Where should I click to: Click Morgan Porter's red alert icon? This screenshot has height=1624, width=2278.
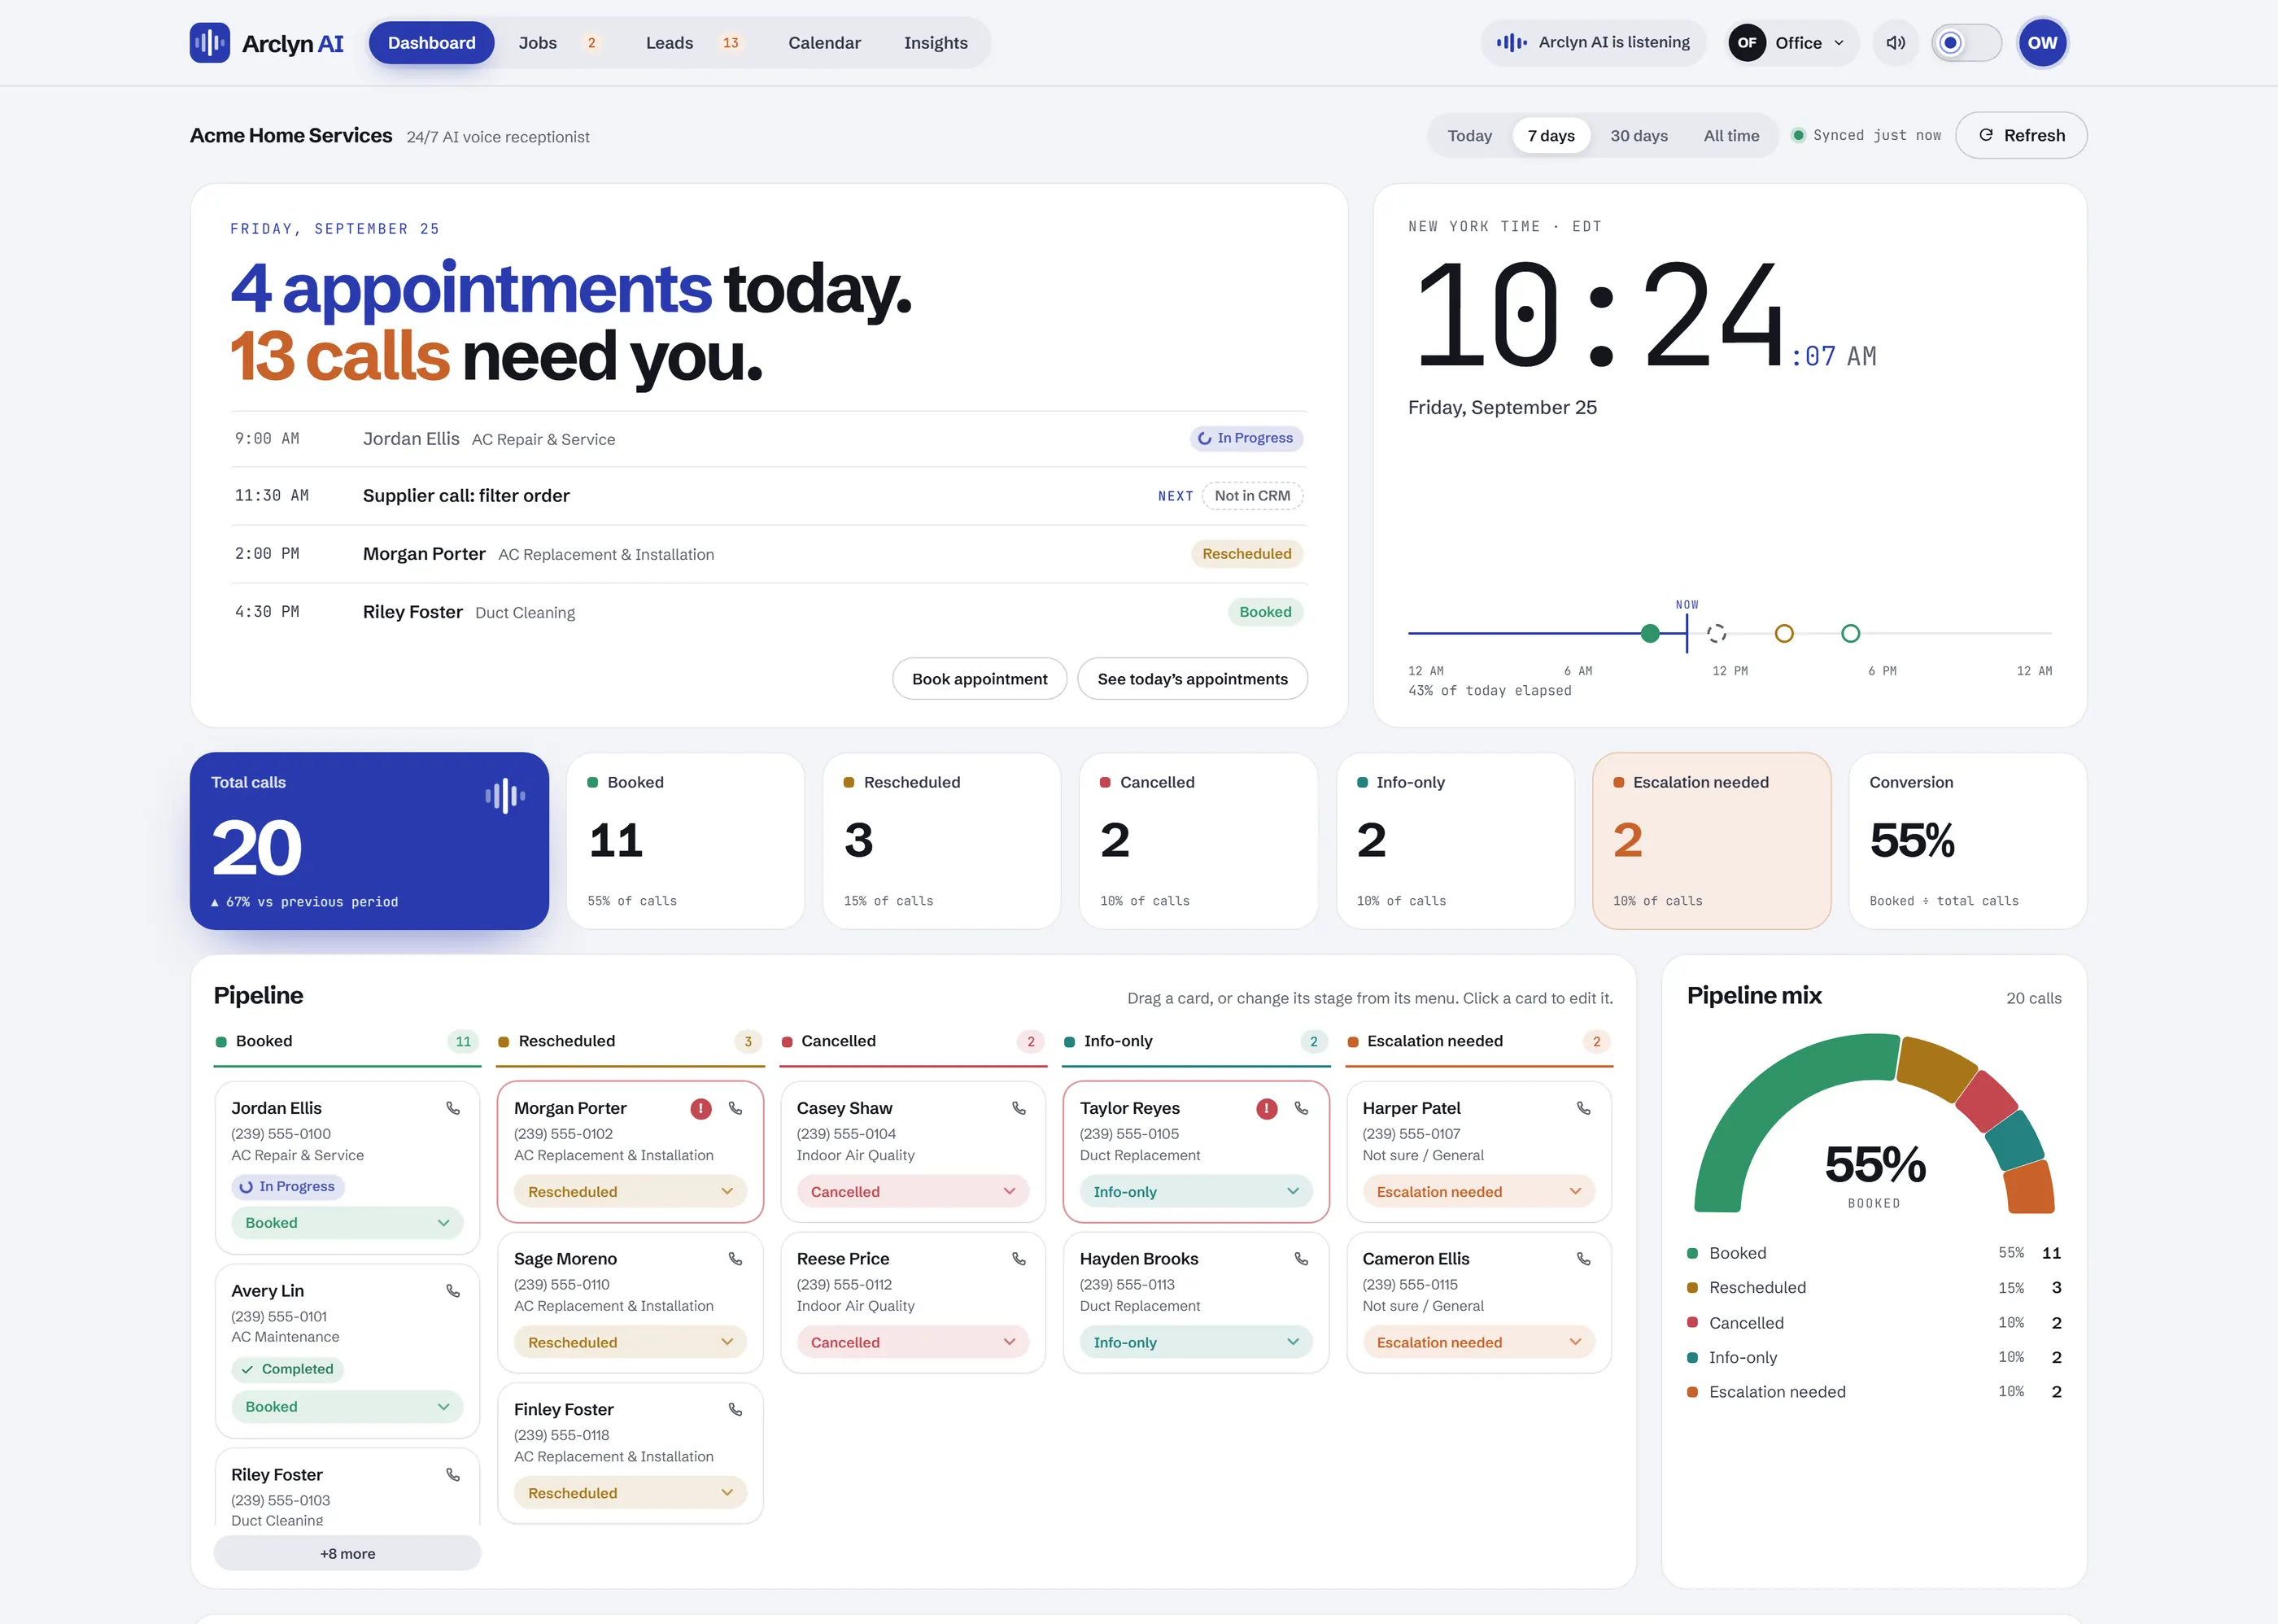pos(701,1108)
